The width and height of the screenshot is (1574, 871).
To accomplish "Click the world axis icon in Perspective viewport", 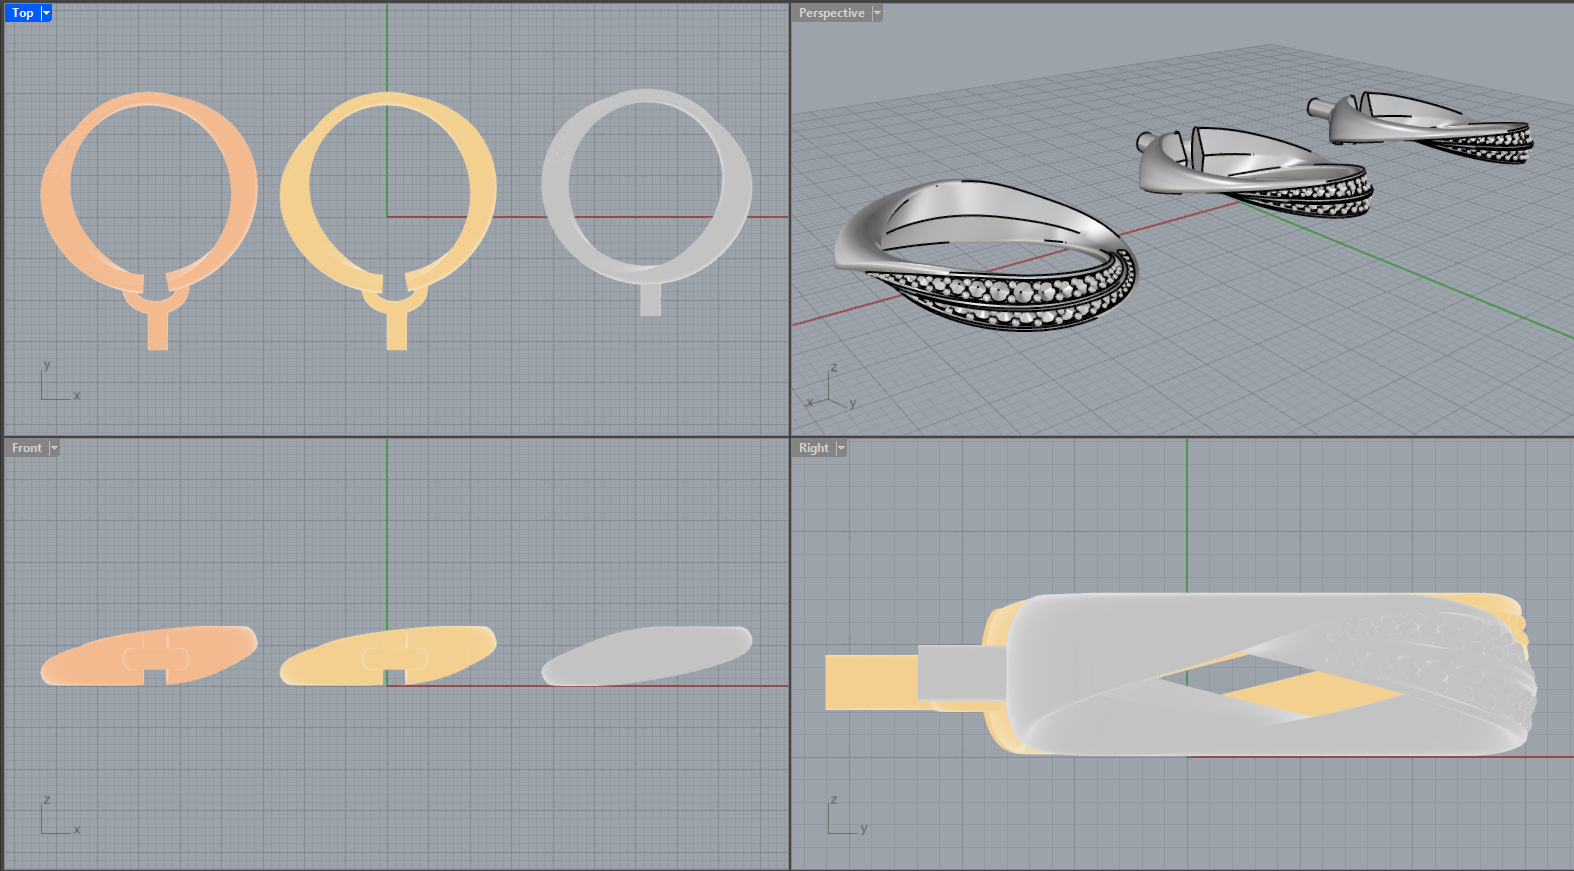I will (830, 392).
